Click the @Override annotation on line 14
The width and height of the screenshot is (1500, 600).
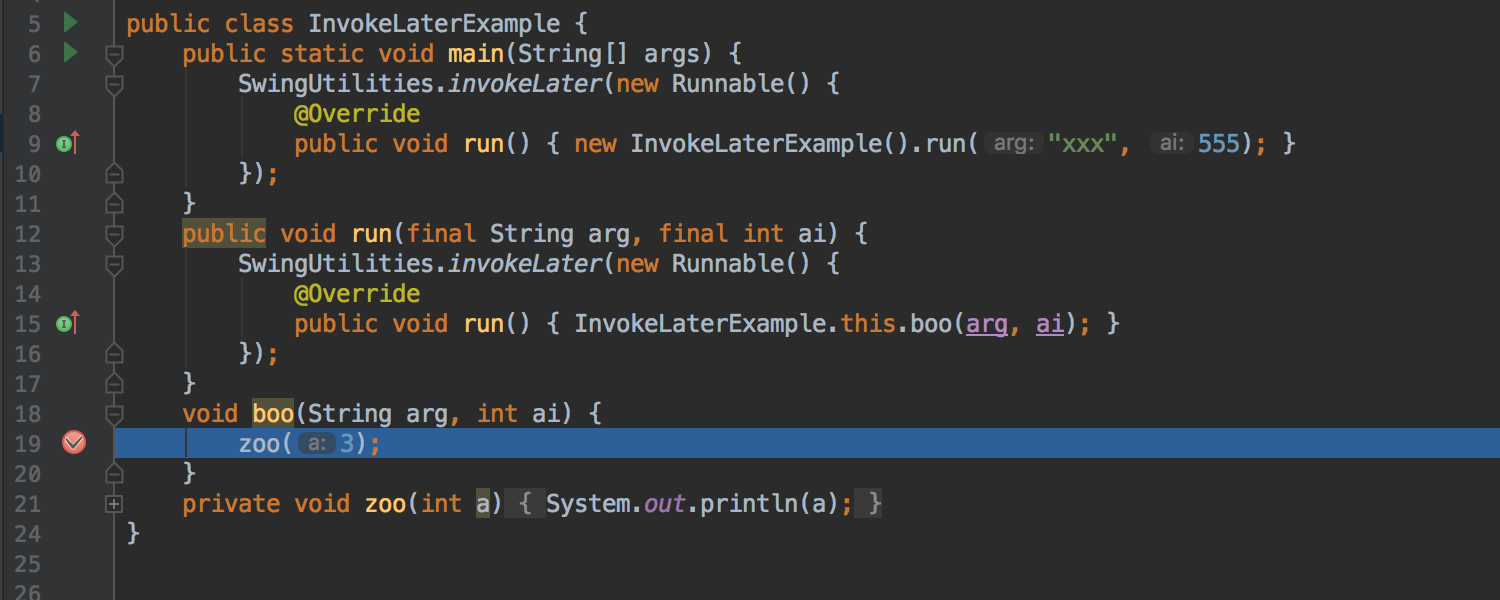pyautogui.click(x=357, y=293)
